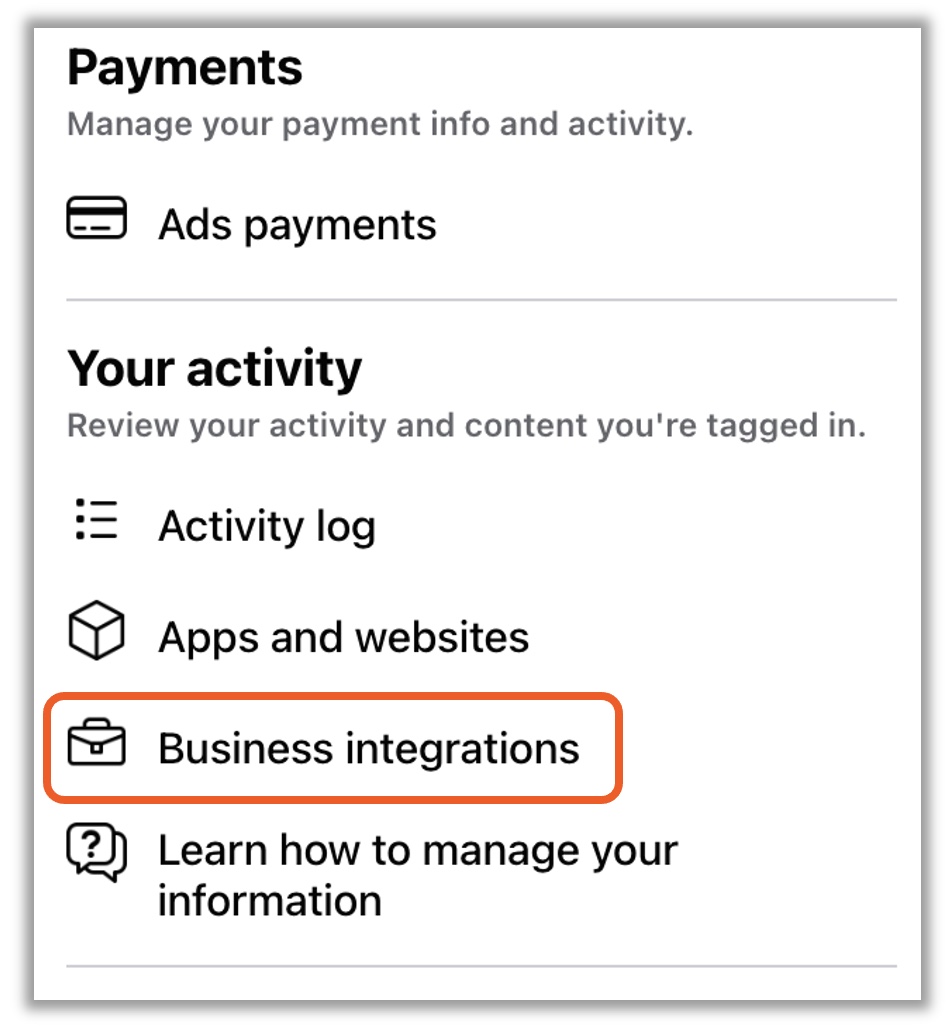The width and height of the screenshot is (950, 1030).
Task: Click the Payments section heading
Action: [x=184, y=66]
